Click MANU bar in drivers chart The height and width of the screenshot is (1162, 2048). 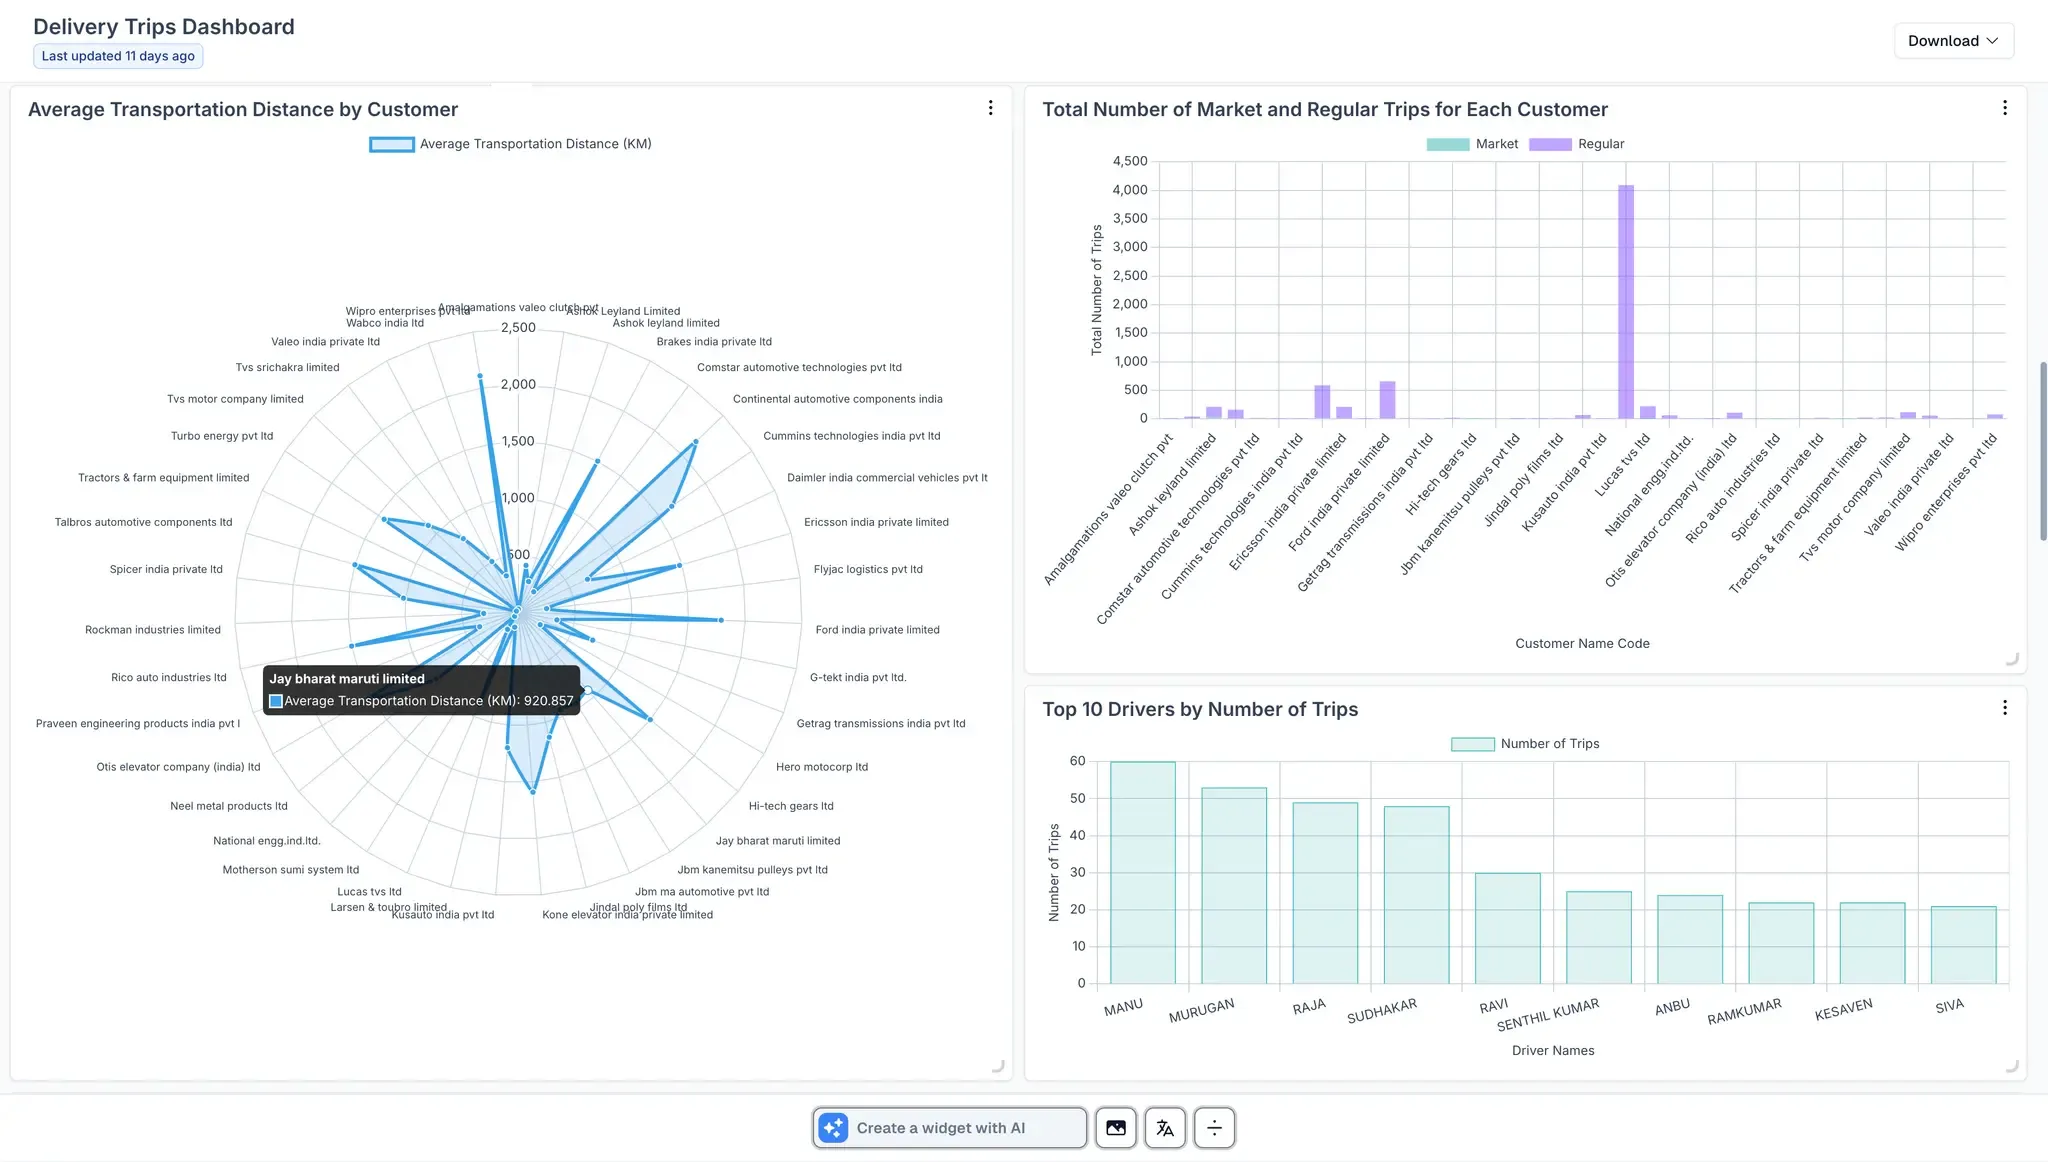pyautogui.click(x=1142, y=872)
